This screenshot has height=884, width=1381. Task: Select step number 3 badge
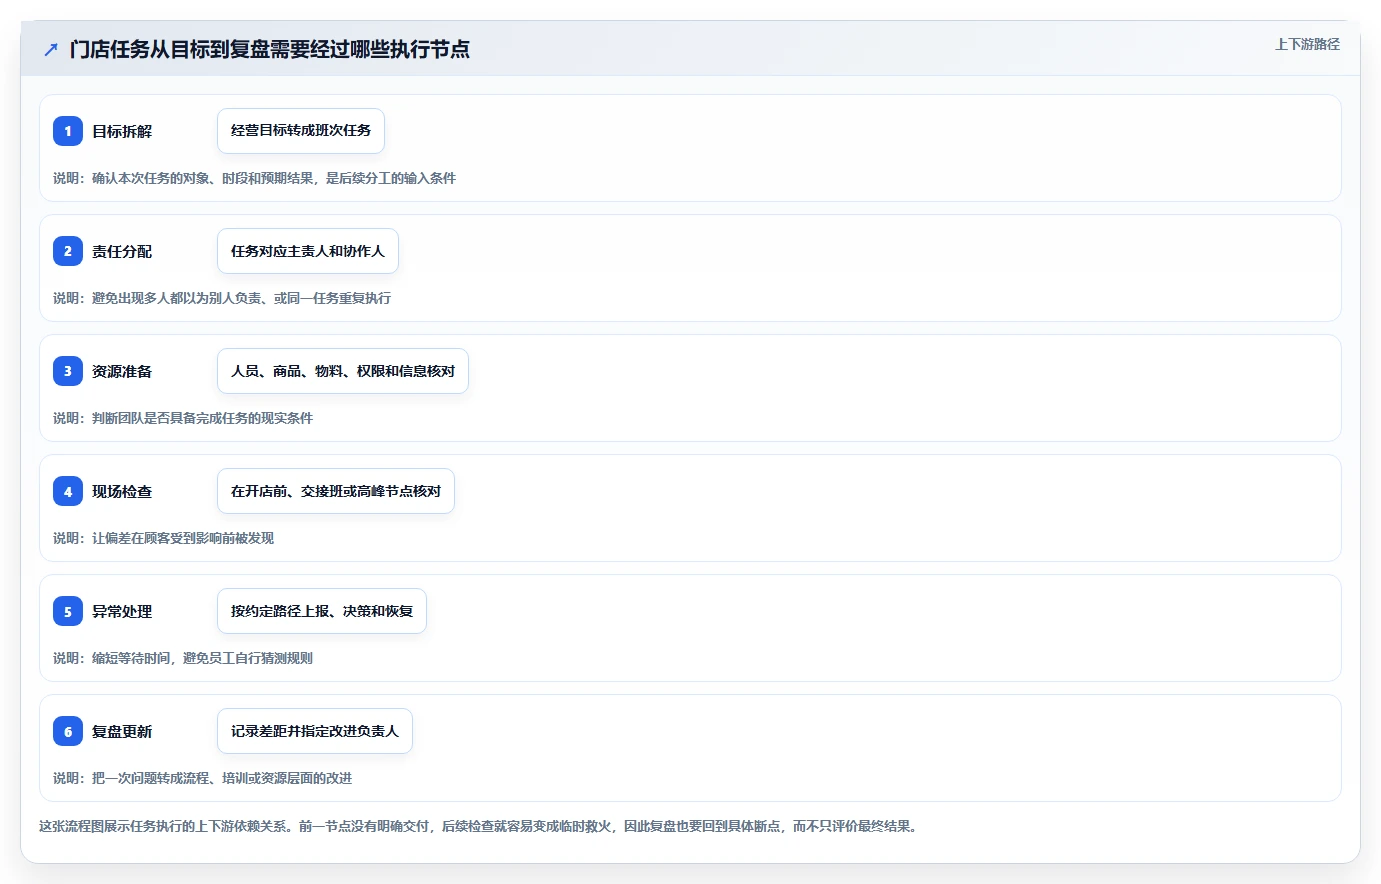[x=68, y=371]
